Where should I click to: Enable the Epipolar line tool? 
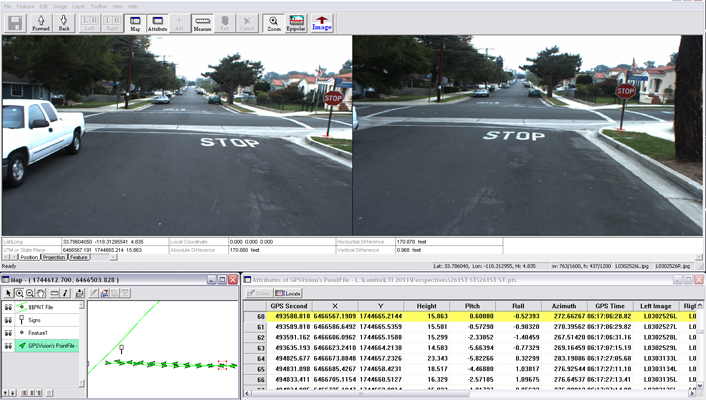[x=297, y=22]
